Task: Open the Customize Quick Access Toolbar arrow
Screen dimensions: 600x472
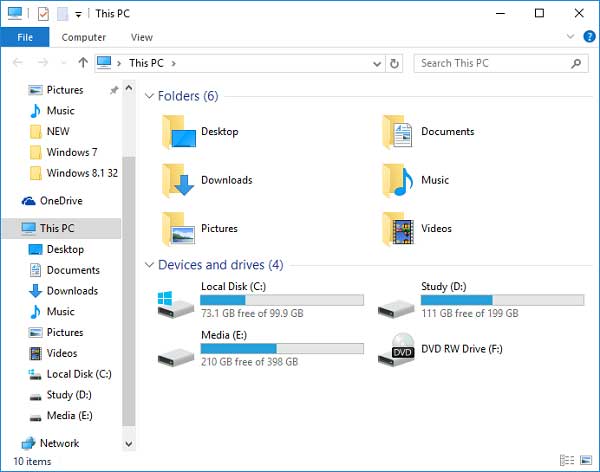Action: point(78,15)
